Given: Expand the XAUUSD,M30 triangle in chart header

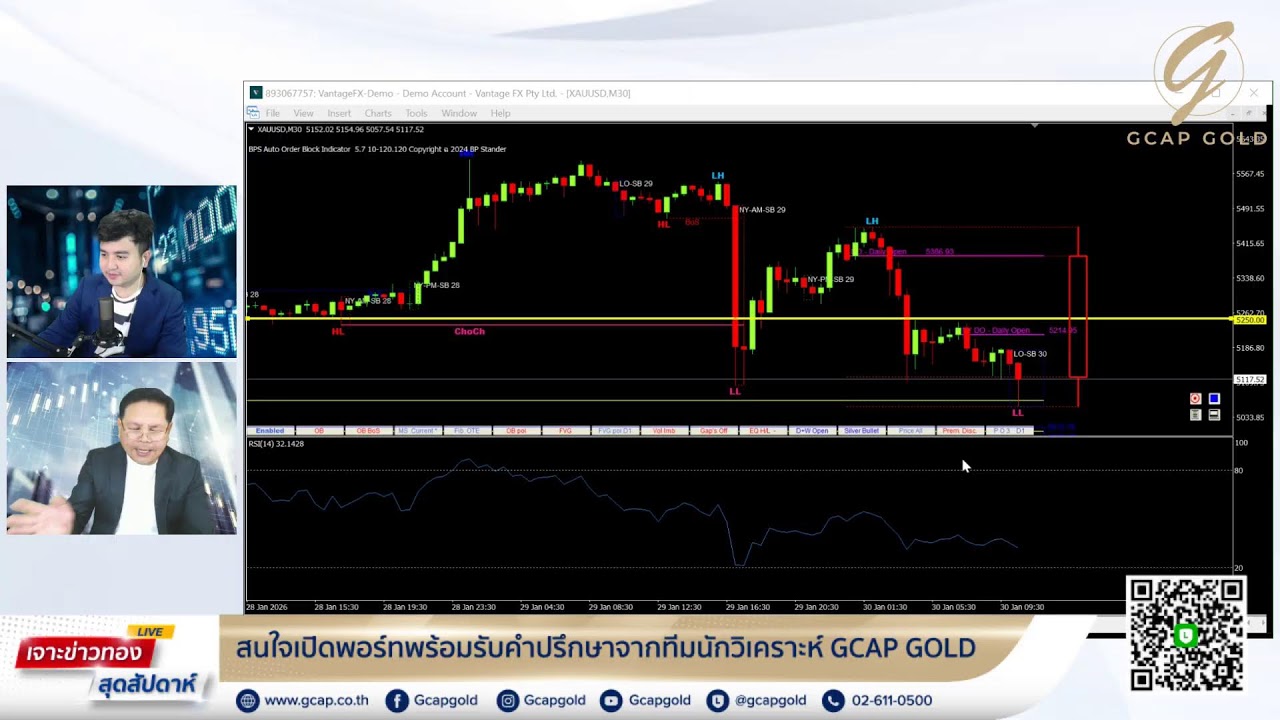Looking at the screenshot, I should 251,129.
